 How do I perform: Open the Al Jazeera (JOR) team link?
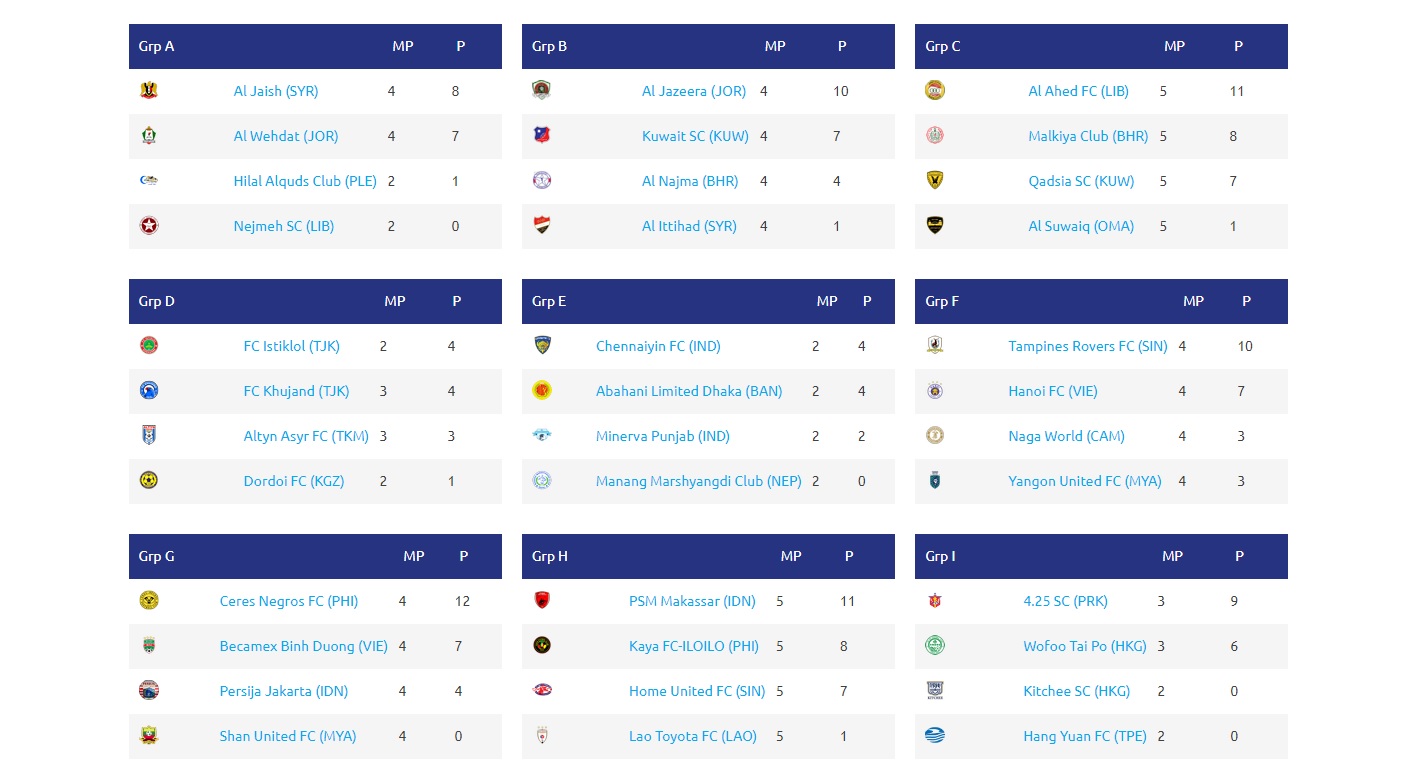[x=694, y=91]
